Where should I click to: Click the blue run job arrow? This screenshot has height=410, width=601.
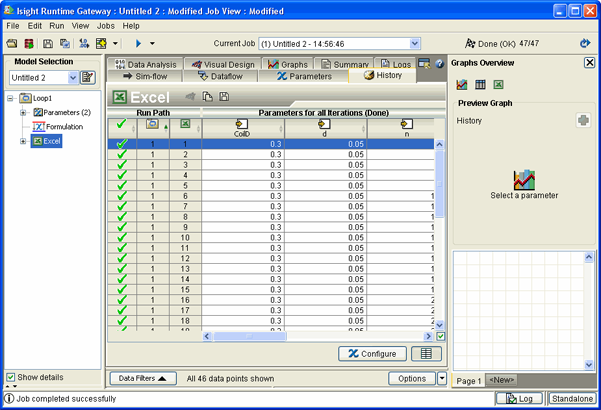pyautogui.click(x=138, y=44)
